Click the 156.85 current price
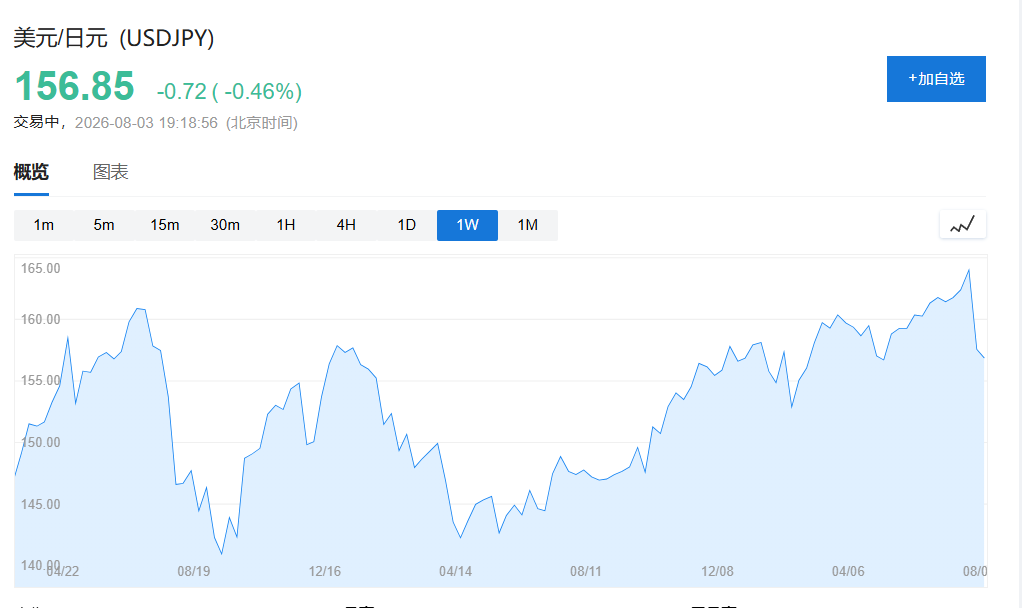The image size is (1022, 608). (74, 86)
